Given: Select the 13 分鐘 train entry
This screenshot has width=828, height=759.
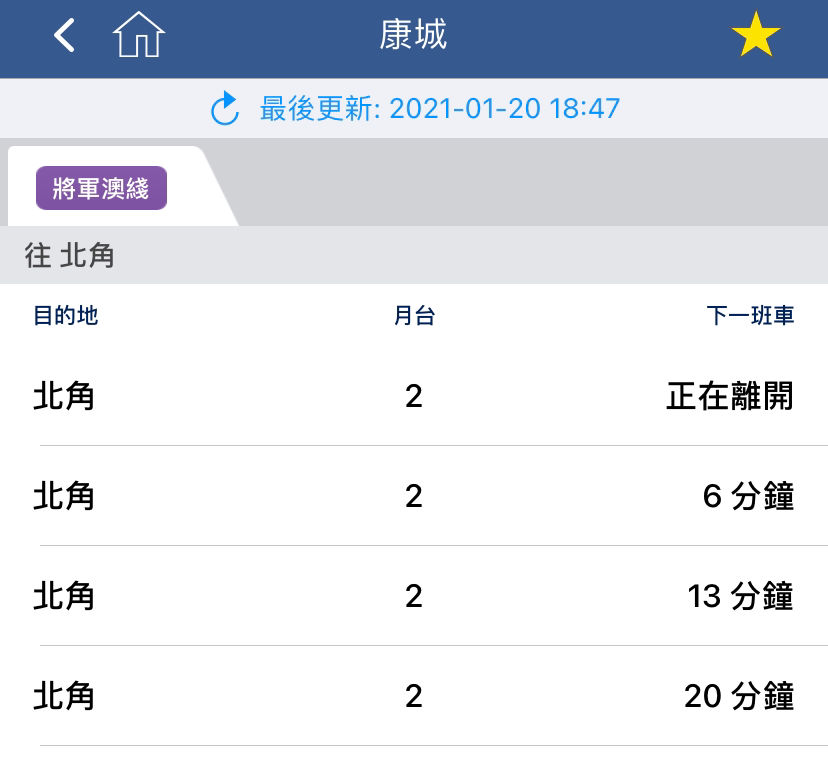Looking at the screenshot, I should (414, 596).
